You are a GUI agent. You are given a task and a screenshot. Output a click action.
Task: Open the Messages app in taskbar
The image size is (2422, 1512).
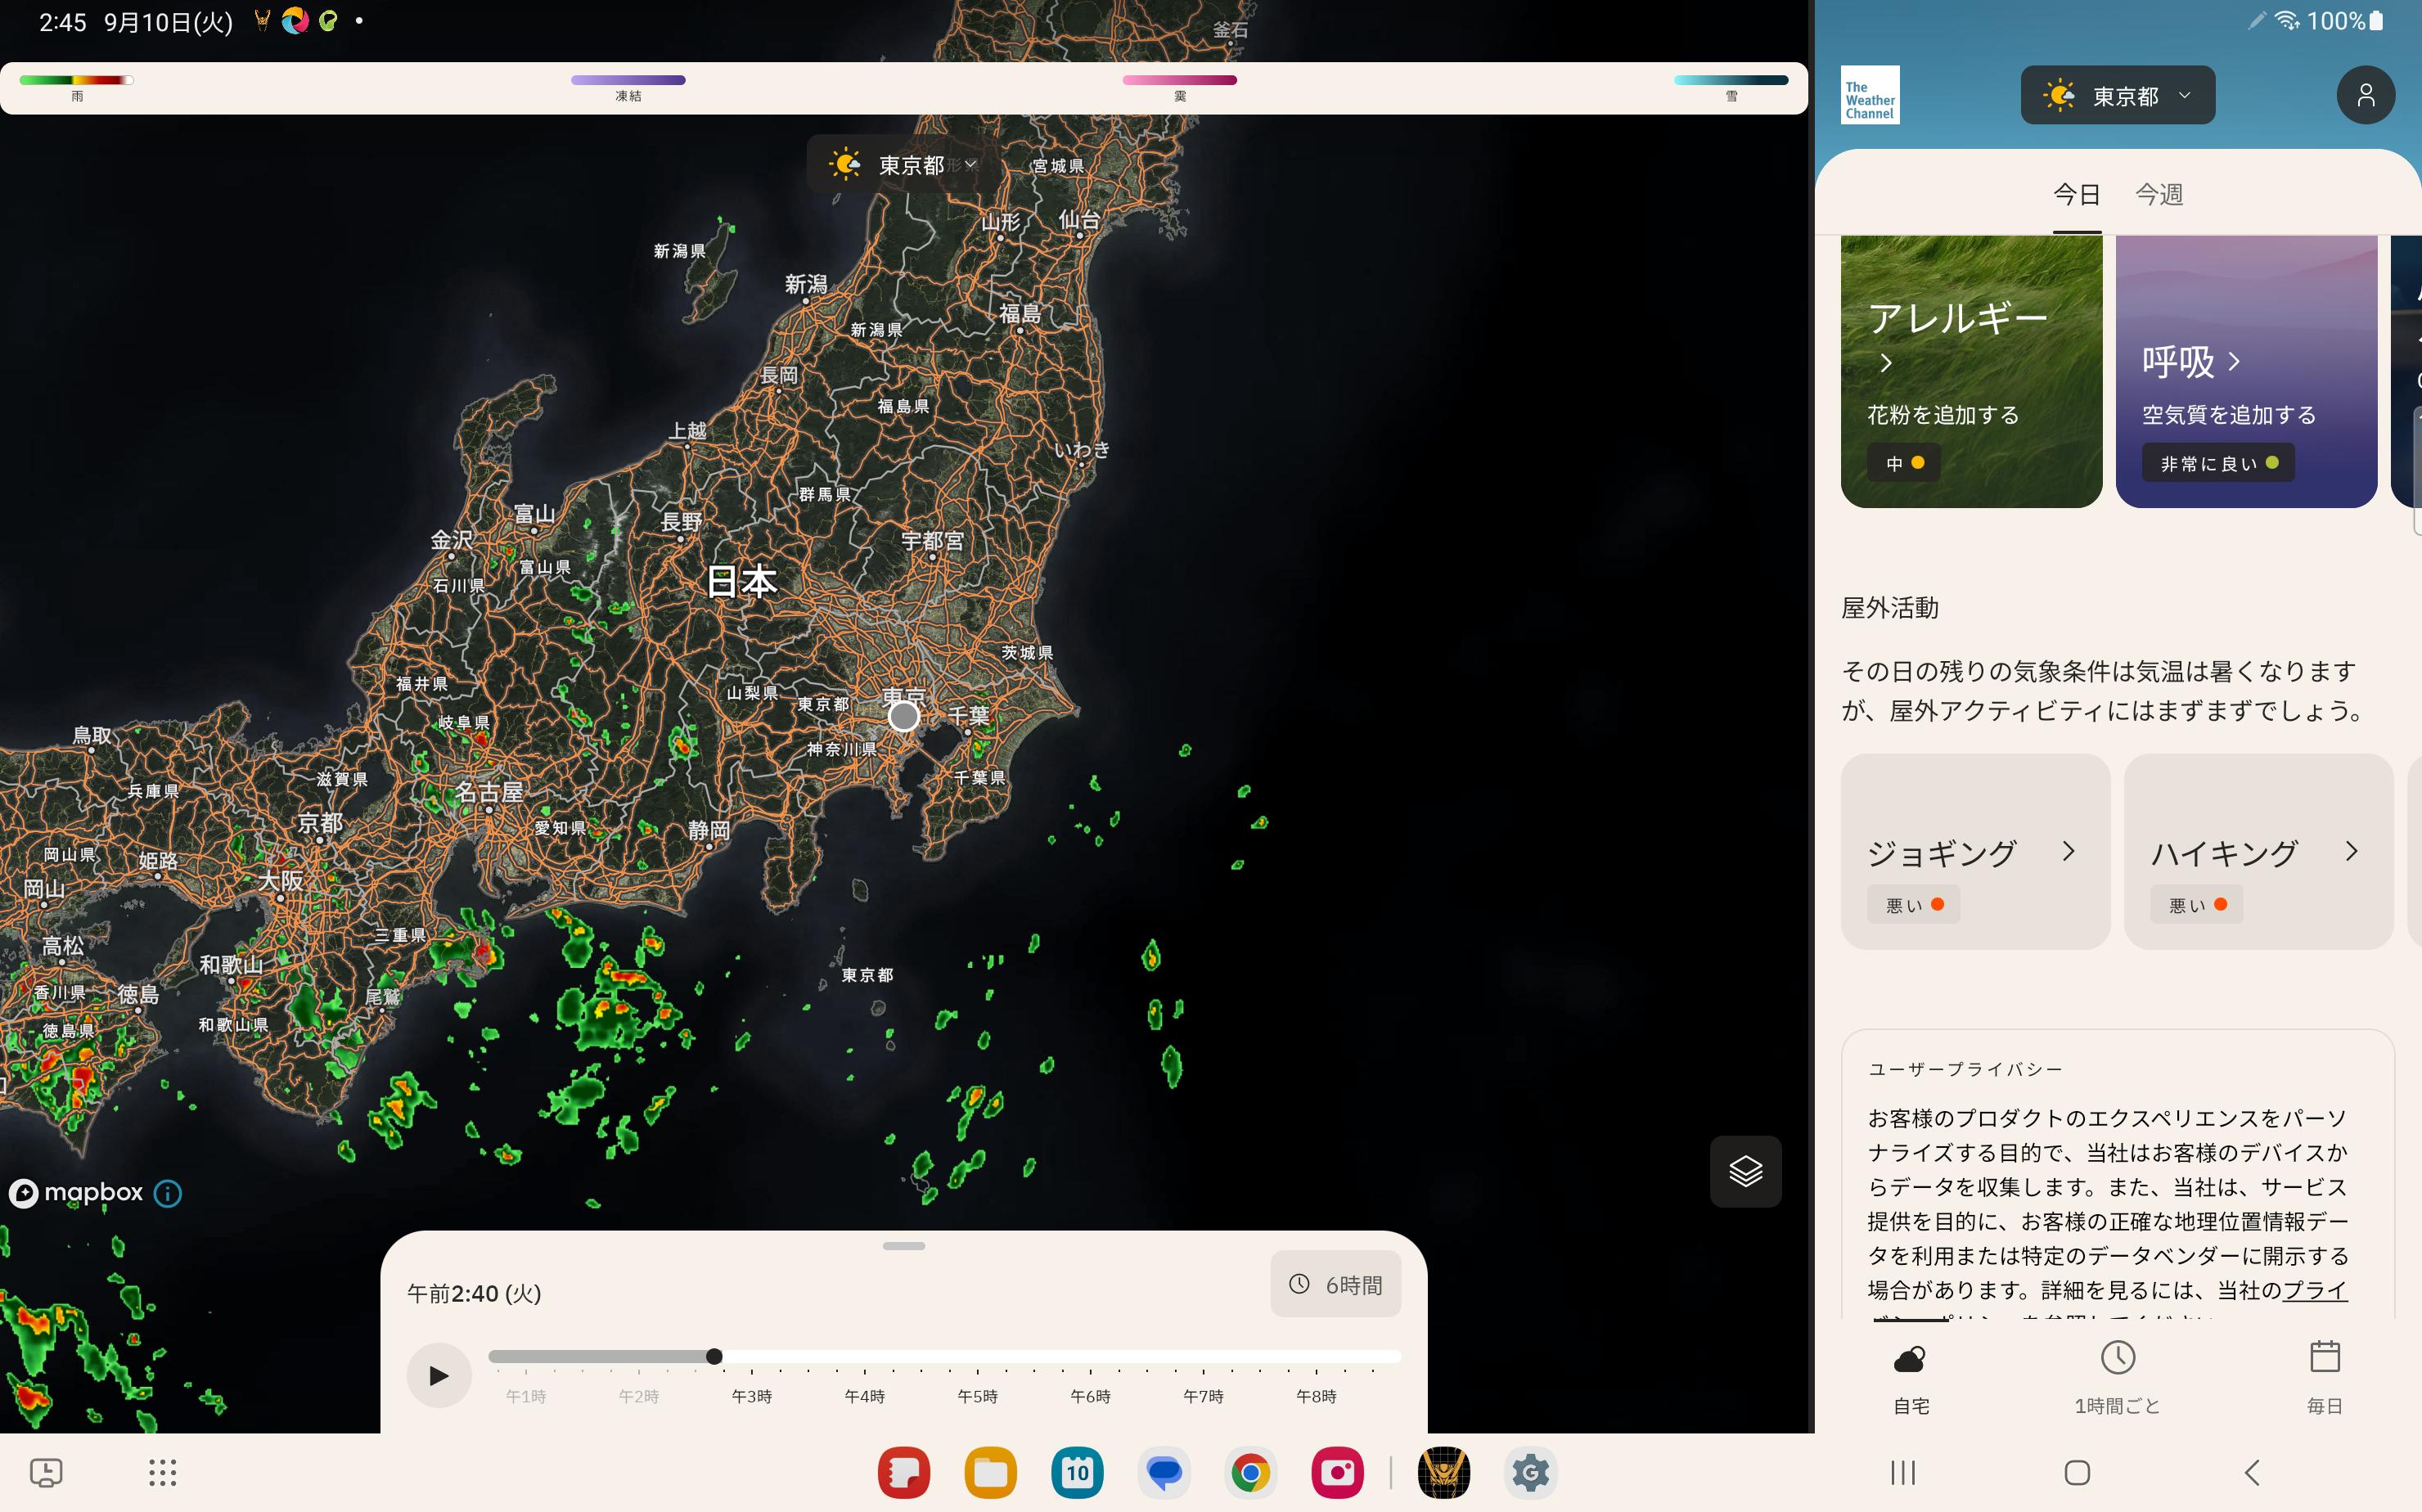point(1164,1472)
